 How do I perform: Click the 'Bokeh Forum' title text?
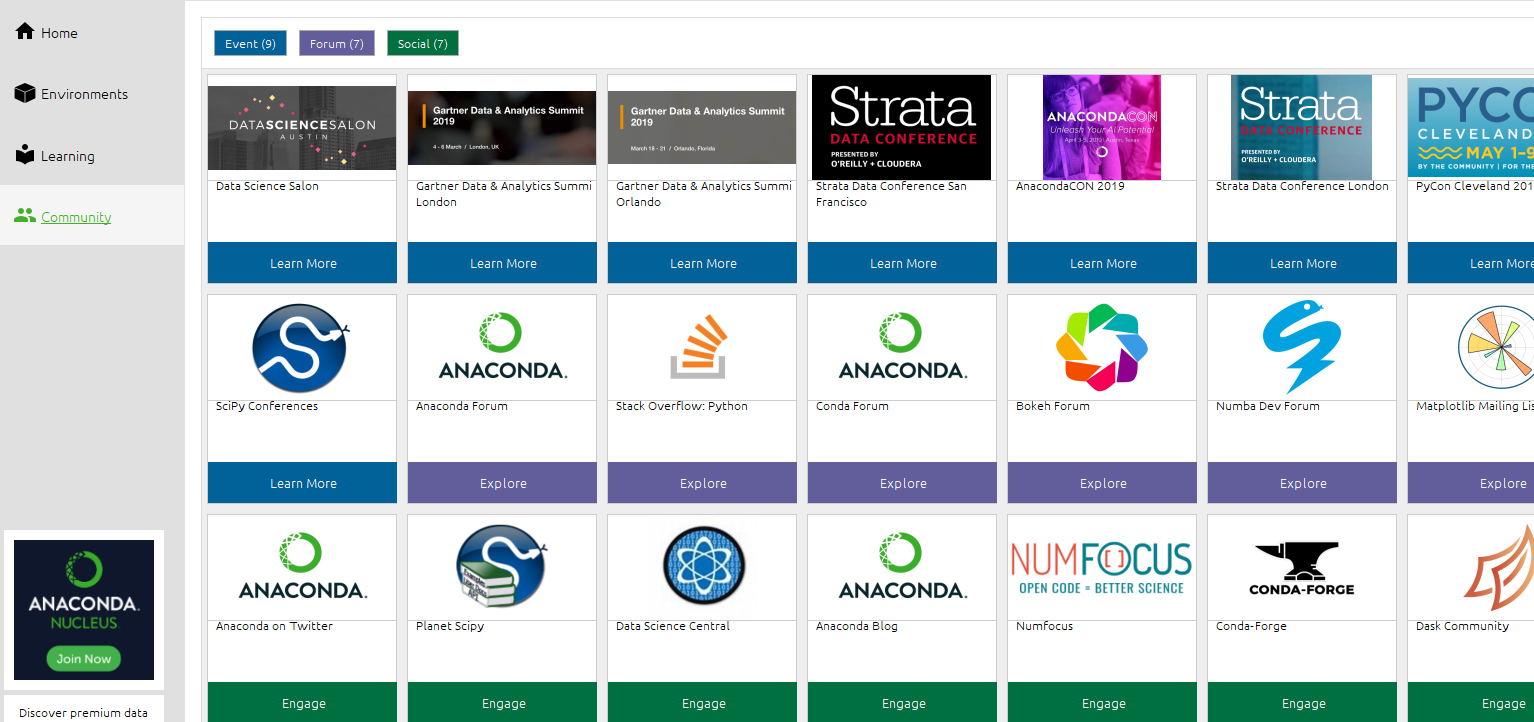1053,406
